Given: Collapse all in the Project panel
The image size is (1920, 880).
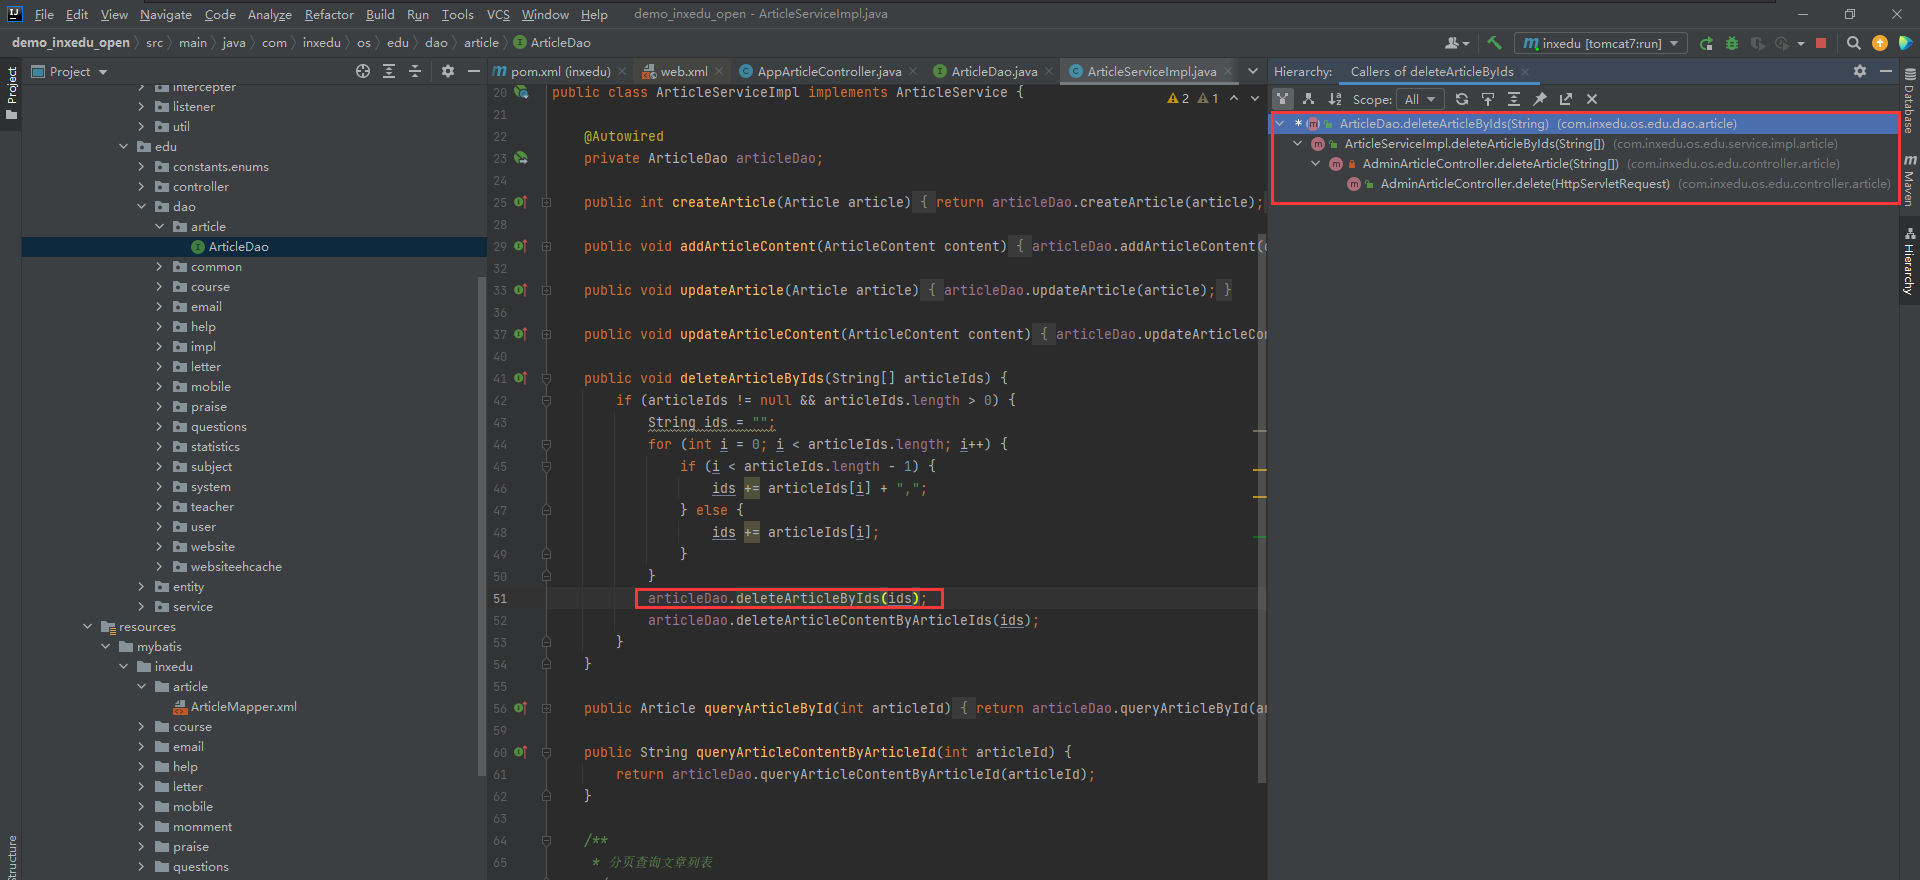Looking at the screenshot, I should pyautogui.click(x=415, y=71).
